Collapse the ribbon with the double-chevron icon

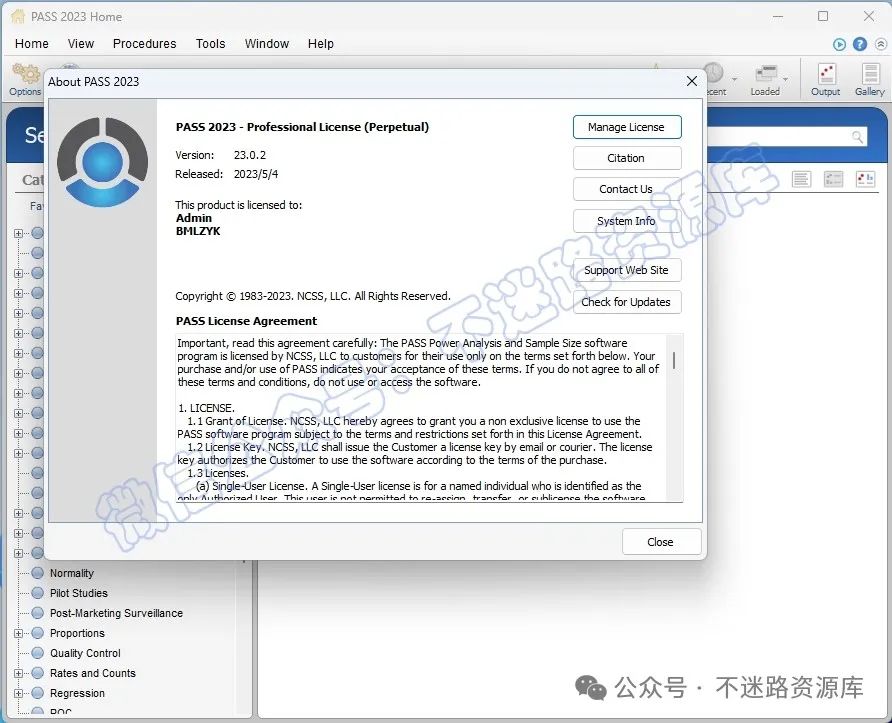(x=881, y=44)
